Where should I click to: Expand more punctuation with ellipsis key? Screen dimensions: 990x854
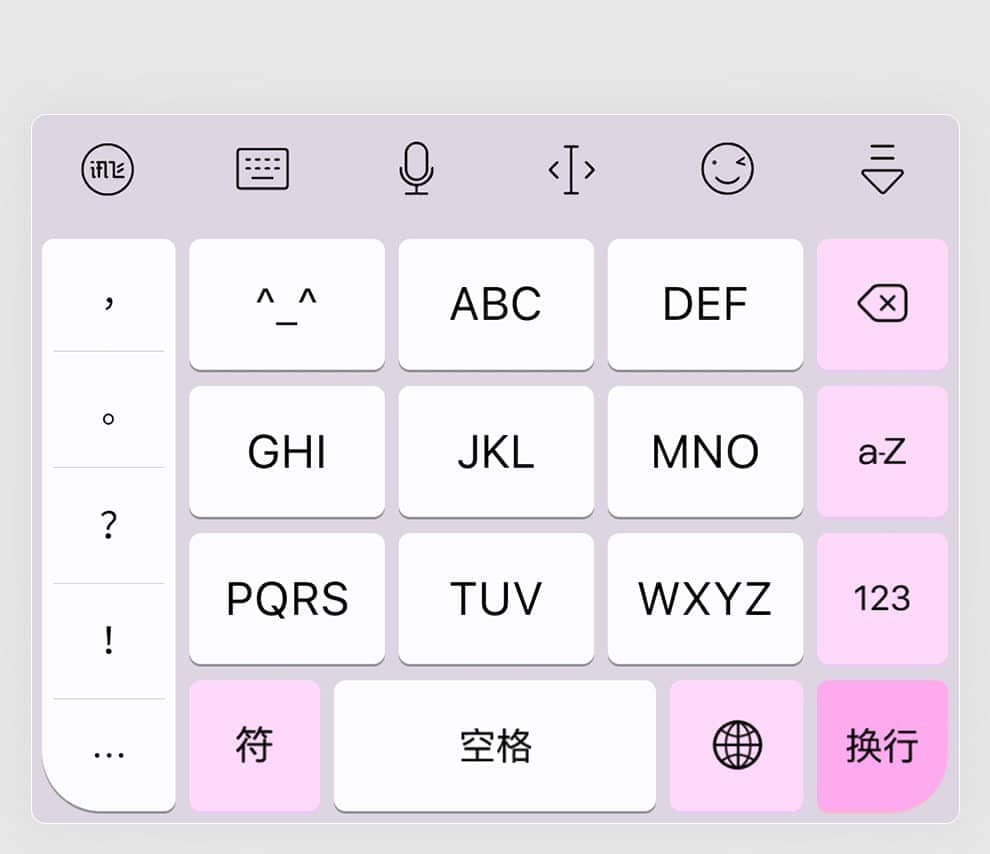click(109, 754)
